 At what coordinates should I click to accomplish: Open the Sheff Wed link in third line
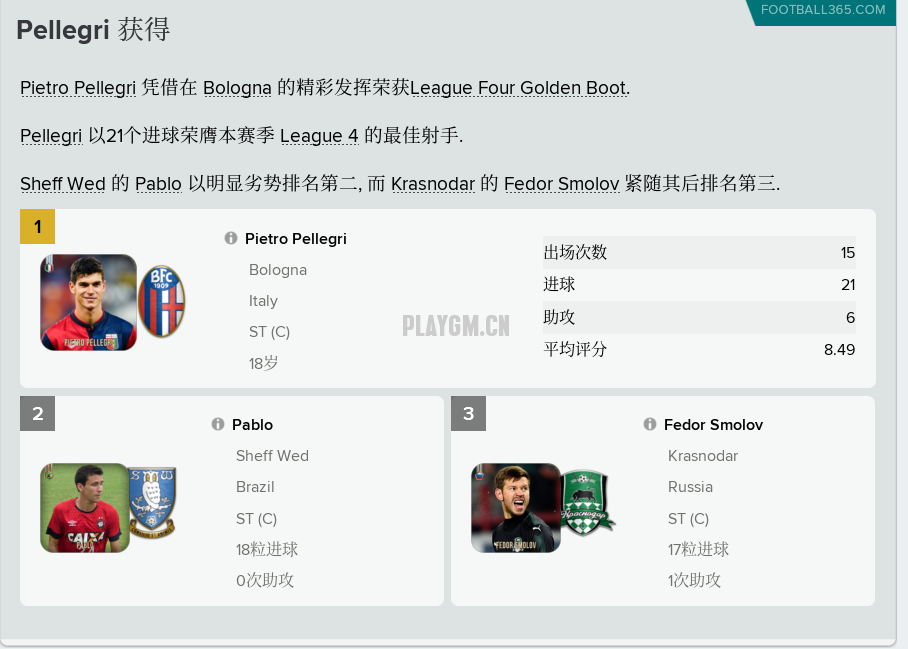coord(63,184)
